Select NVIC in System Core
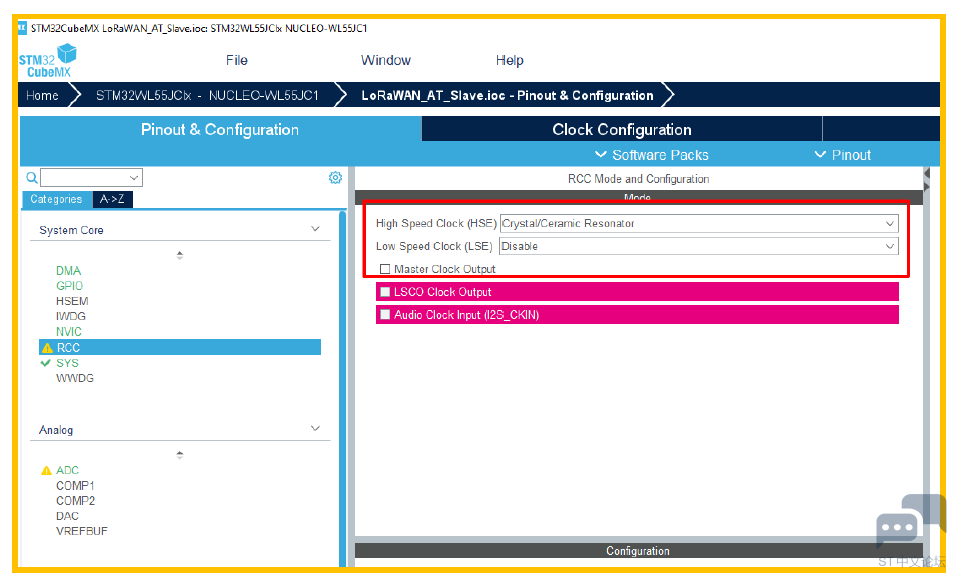The image size is (955, 577). click(x=69, y=331)
